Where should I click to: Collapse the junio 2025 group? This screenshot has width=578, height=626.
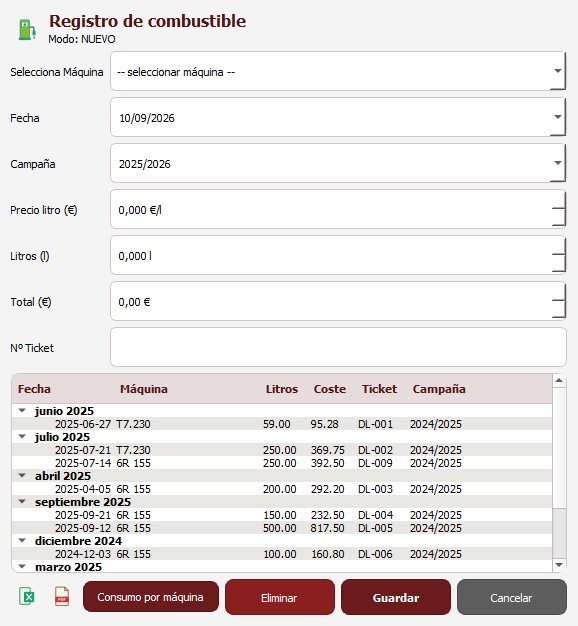22,410
